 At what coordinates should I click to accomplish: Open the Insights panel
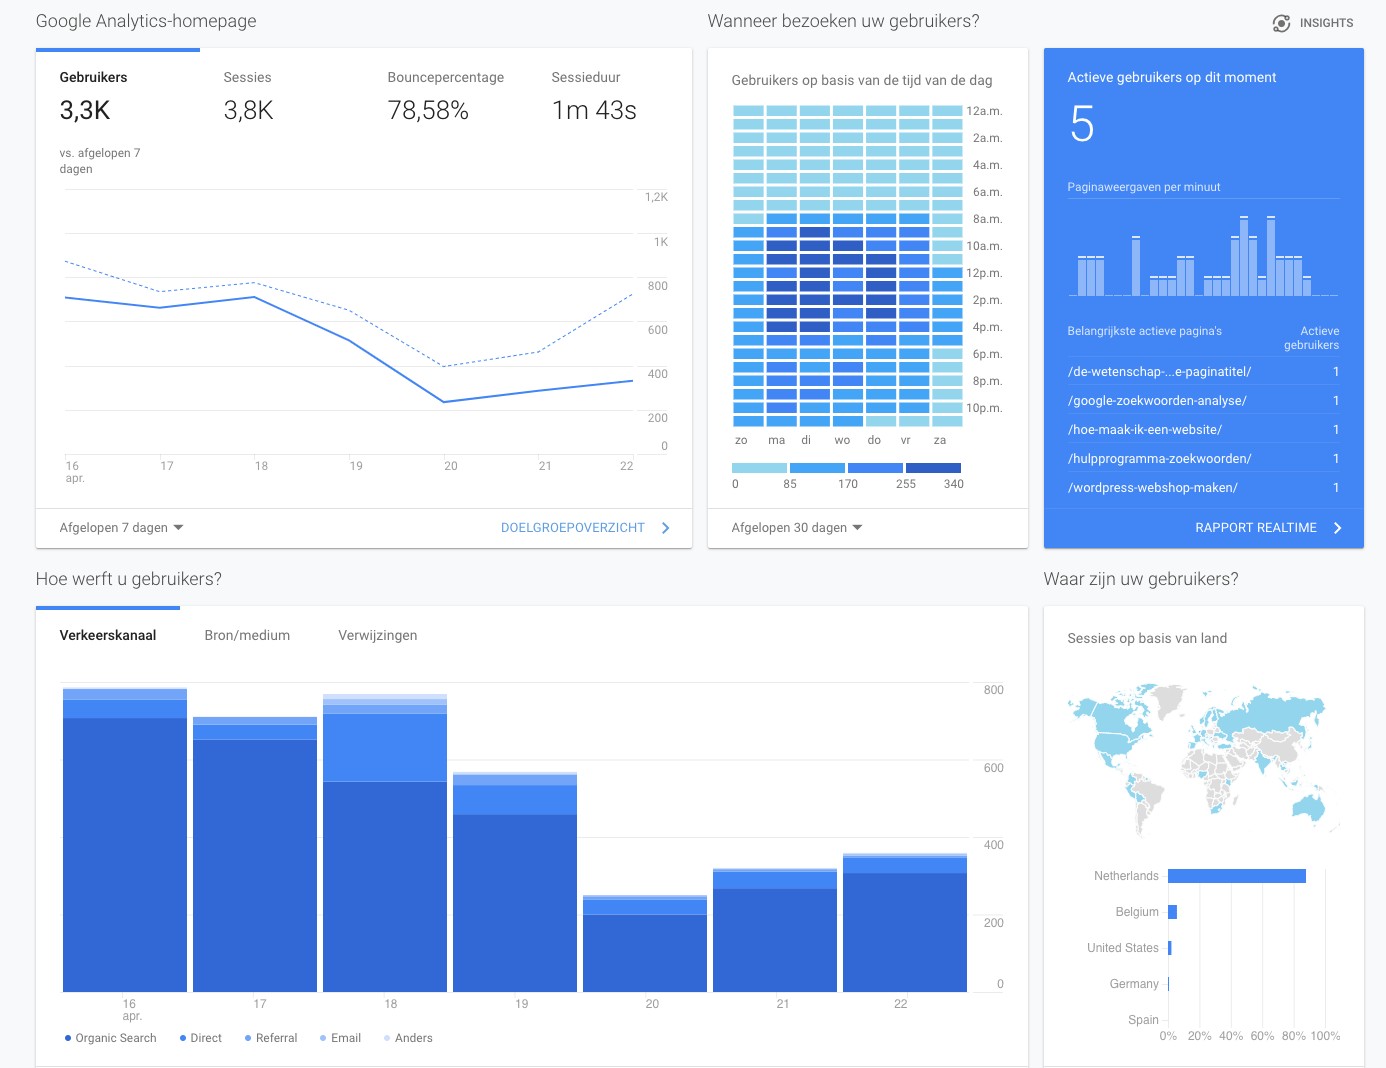click(x=1313, y=23)
